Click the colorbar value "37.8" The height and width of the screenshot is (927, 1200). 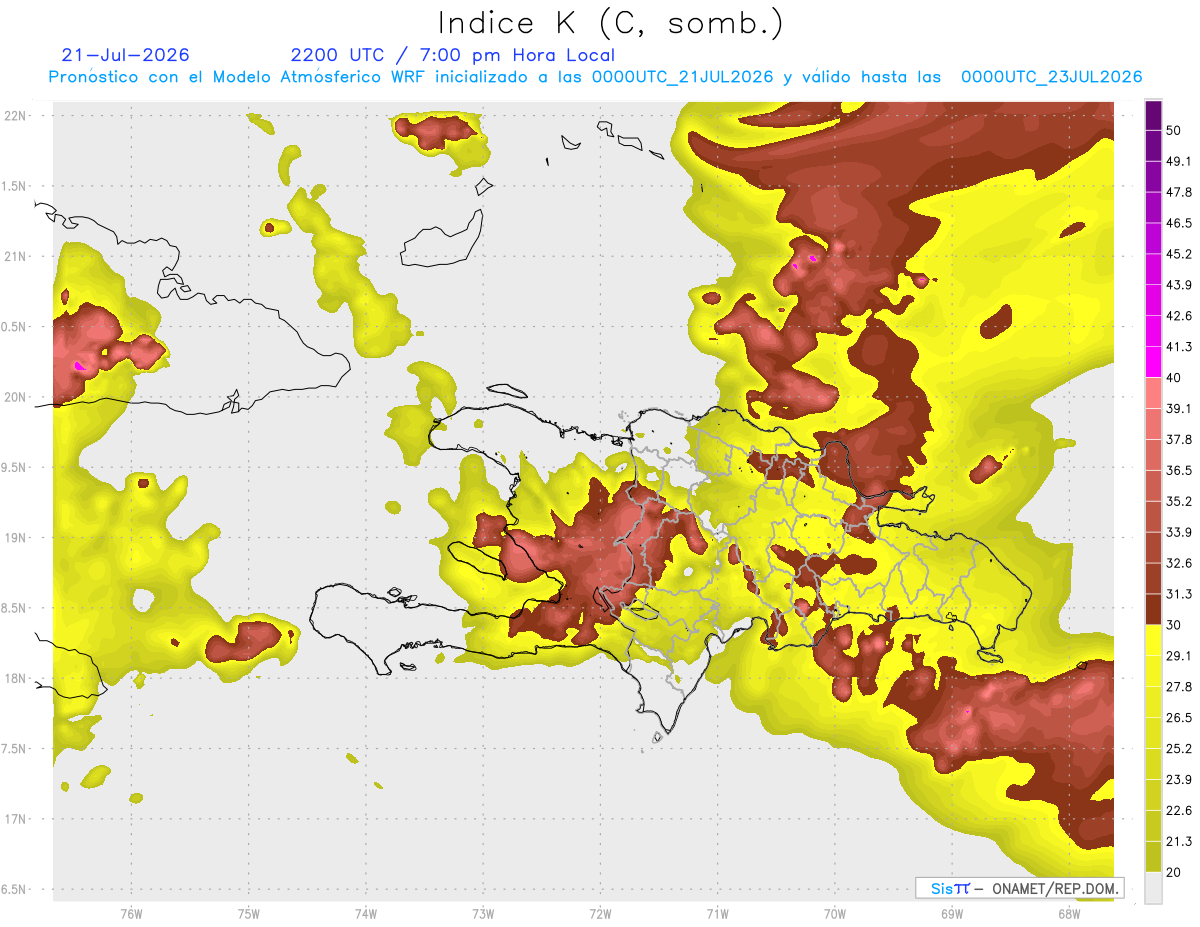click(1179, 440)
